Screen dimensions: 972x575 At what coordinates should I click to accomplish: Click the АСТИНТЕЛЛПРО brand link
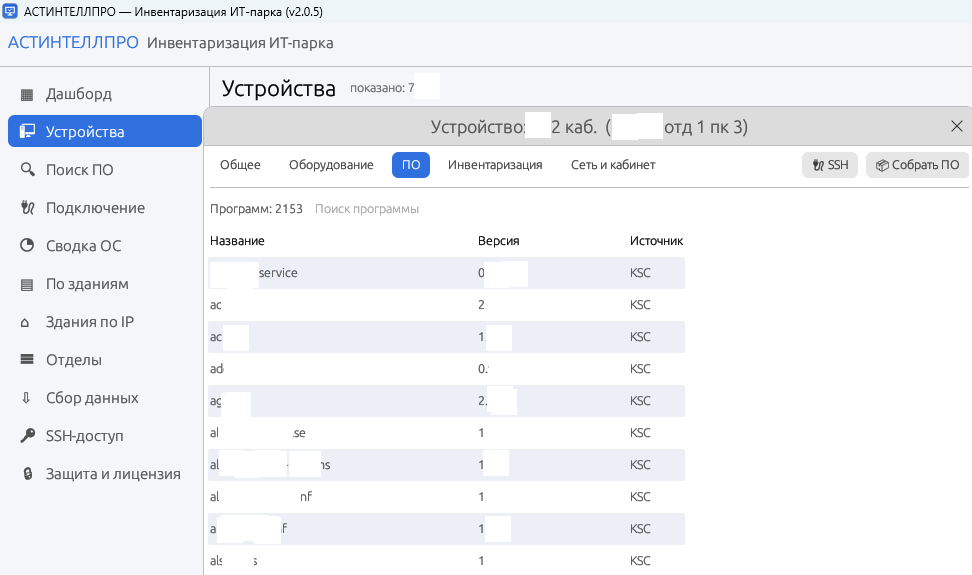click(73, 43)
